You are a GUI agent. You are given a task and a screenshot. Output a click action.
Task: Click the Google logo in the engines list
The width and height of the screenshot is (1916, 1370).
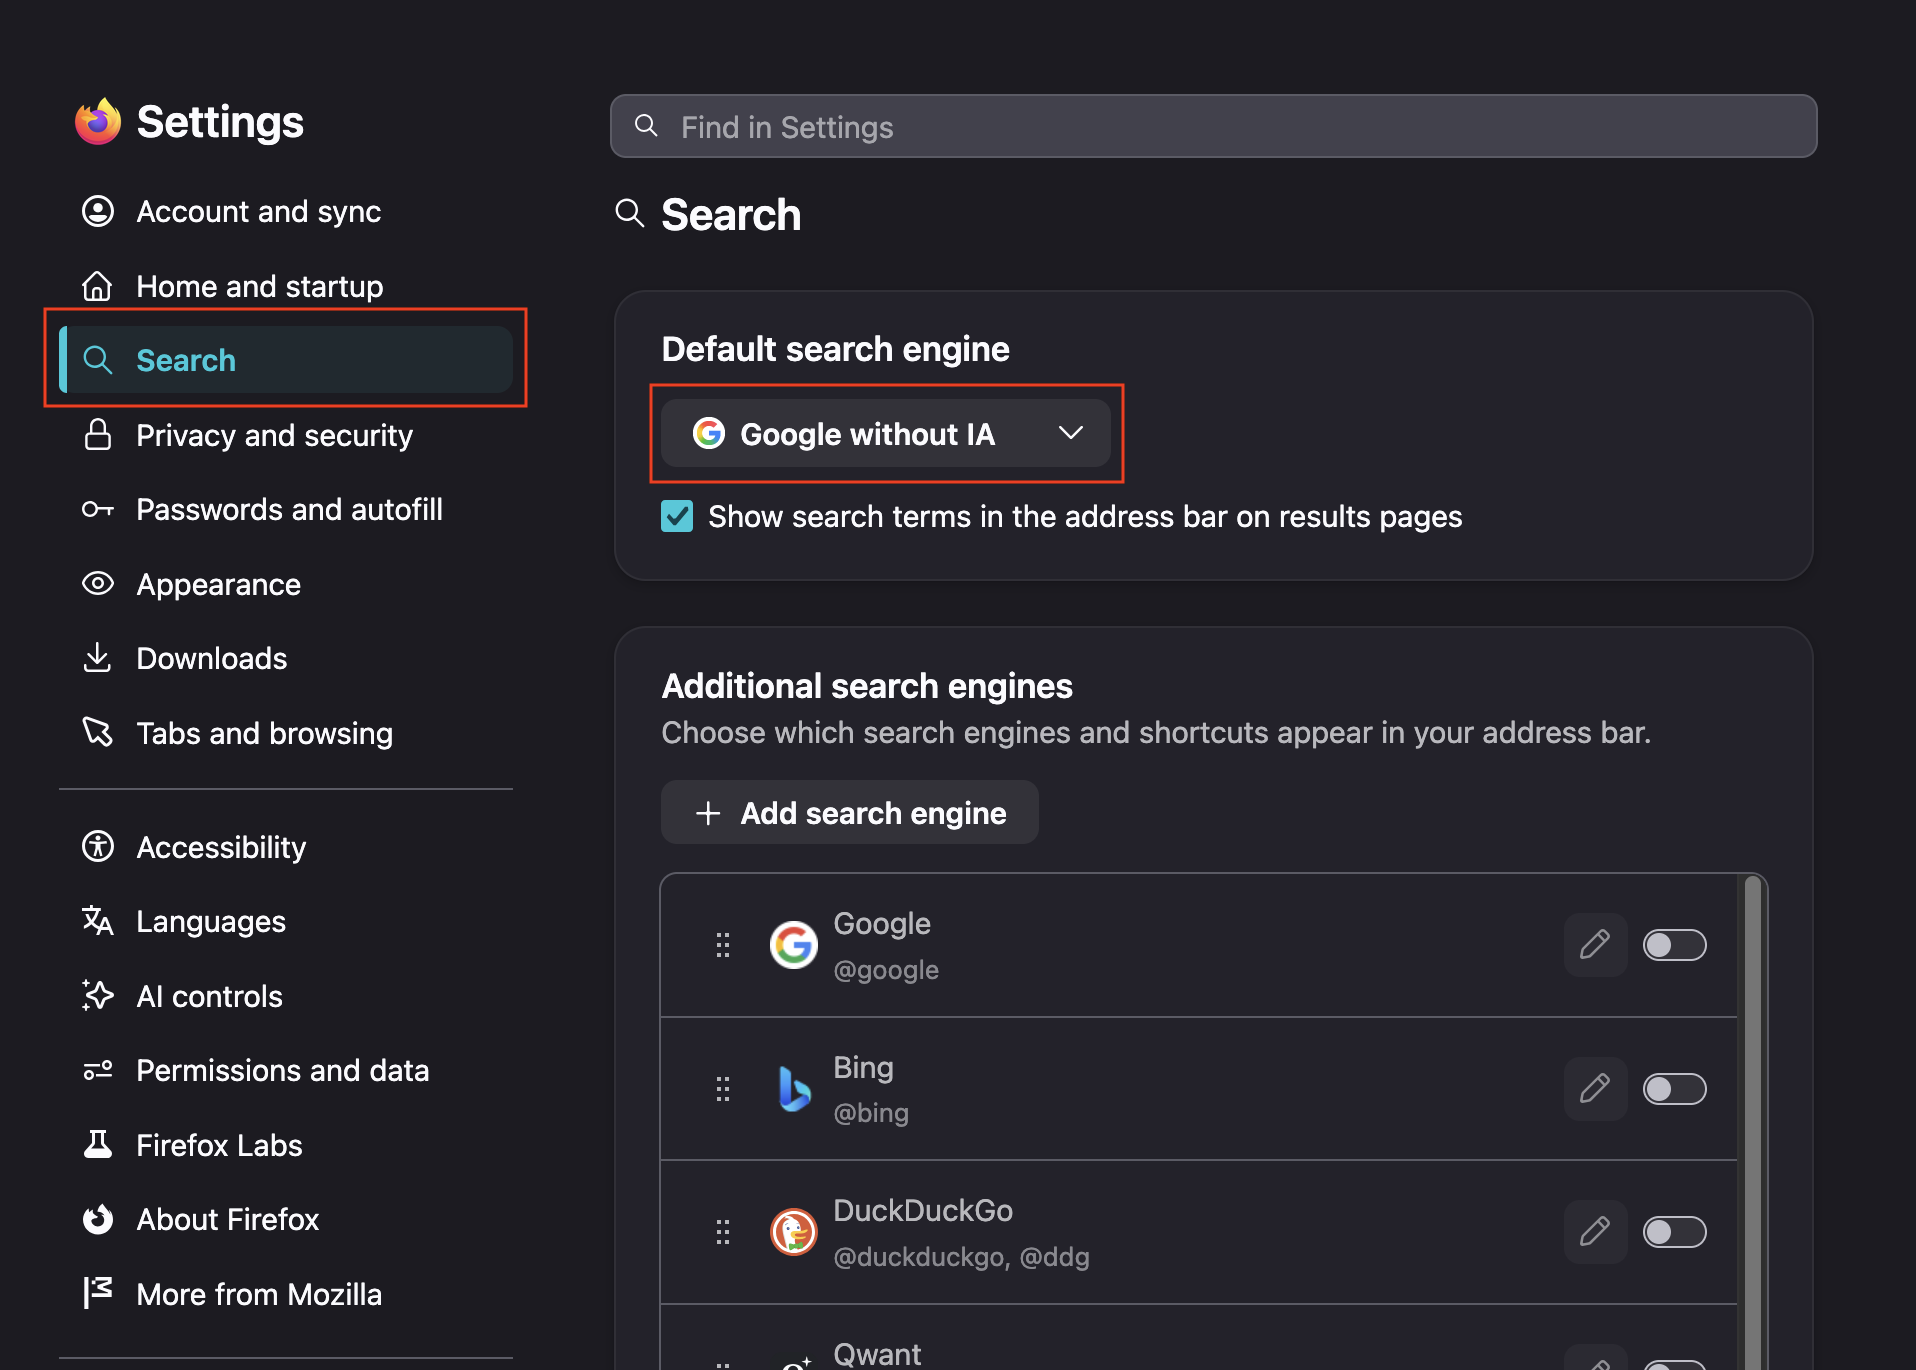pos(794,945)
